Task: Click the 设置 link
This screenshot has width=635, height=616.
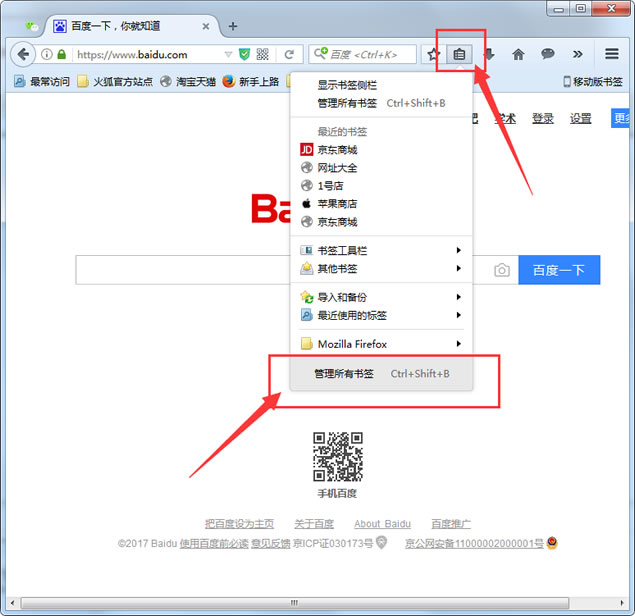Action: pos(581,119)
